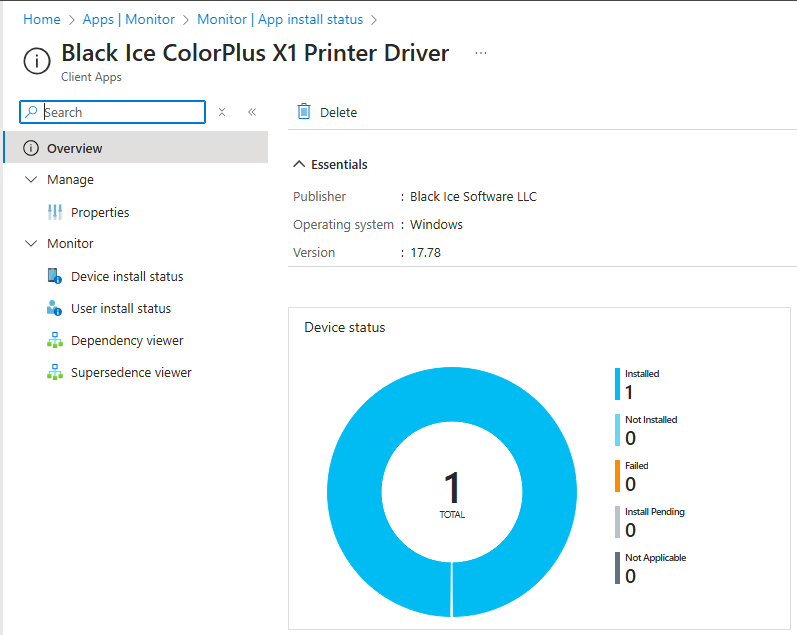Click the User install status icon
The height and width of the screenshot is (635, 797).
point(54,308)
